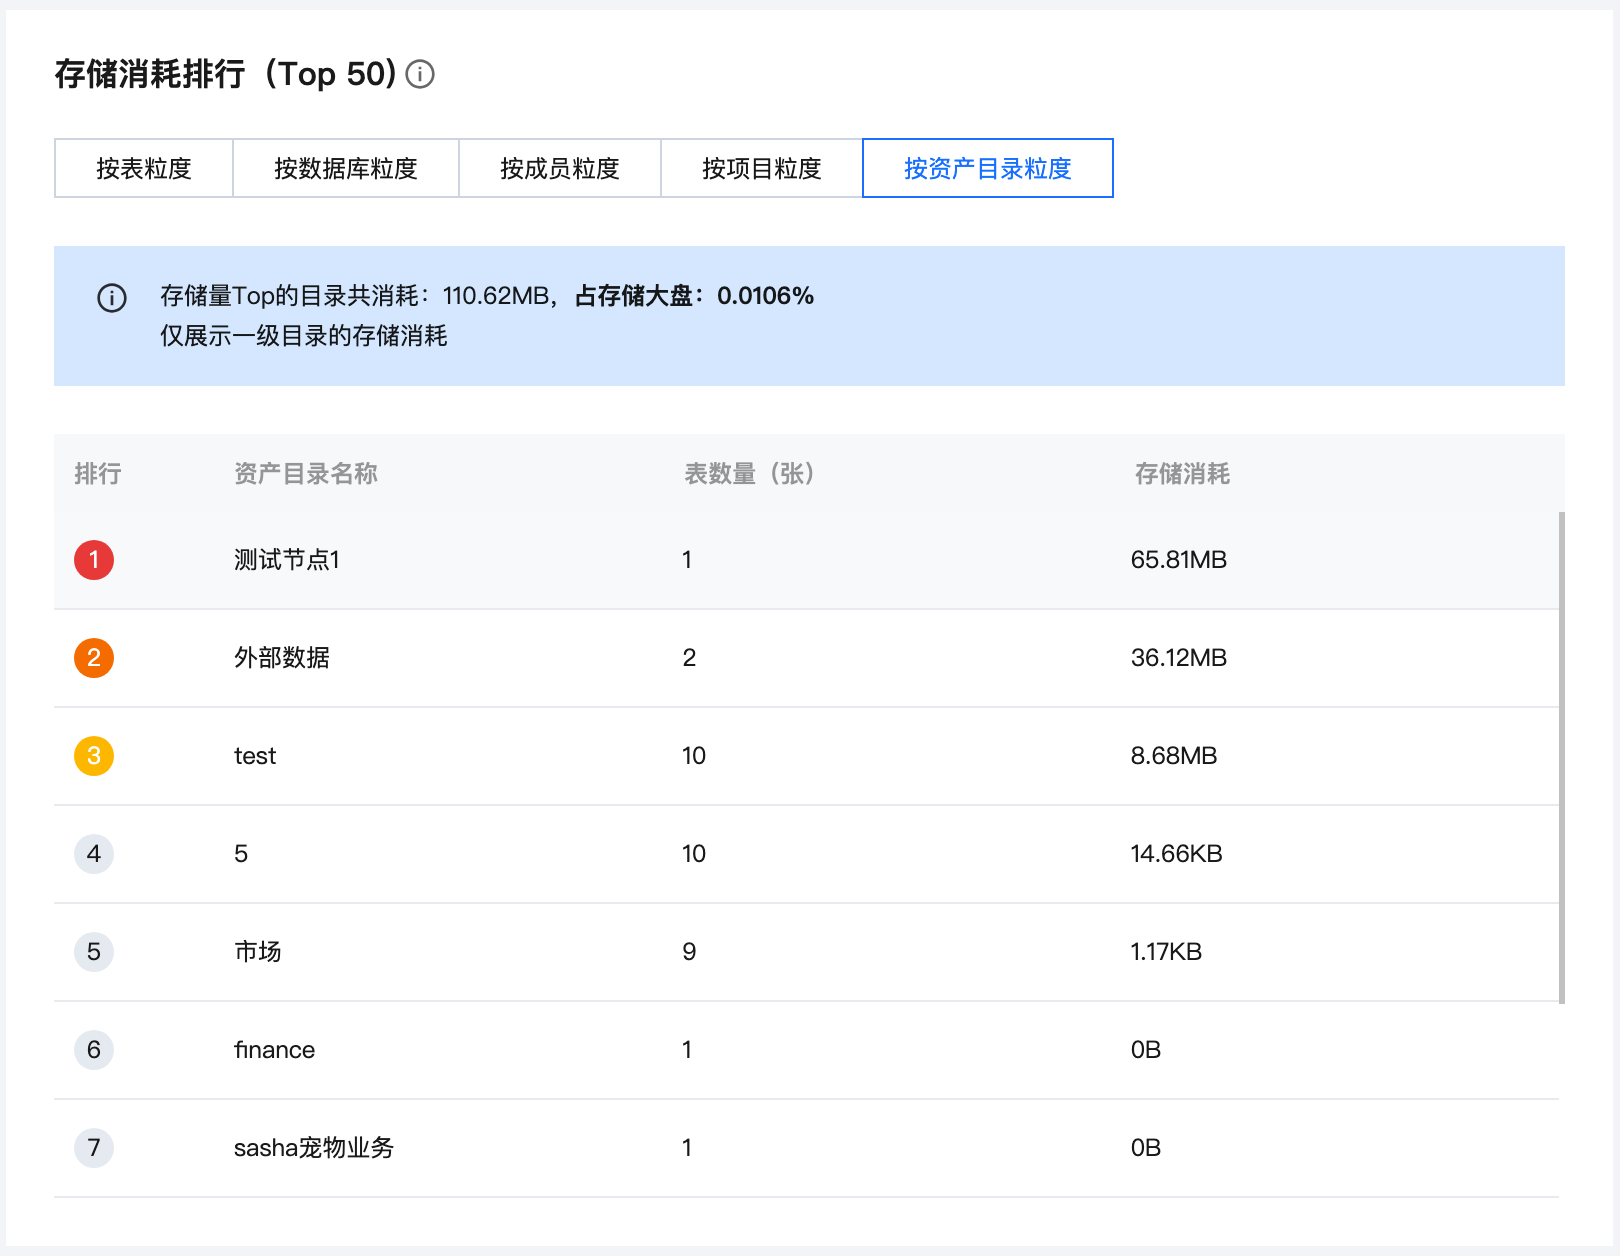1620x1256 pixels.
Task: Click the orange rank 2 badge
Action: tap(94, 658)
